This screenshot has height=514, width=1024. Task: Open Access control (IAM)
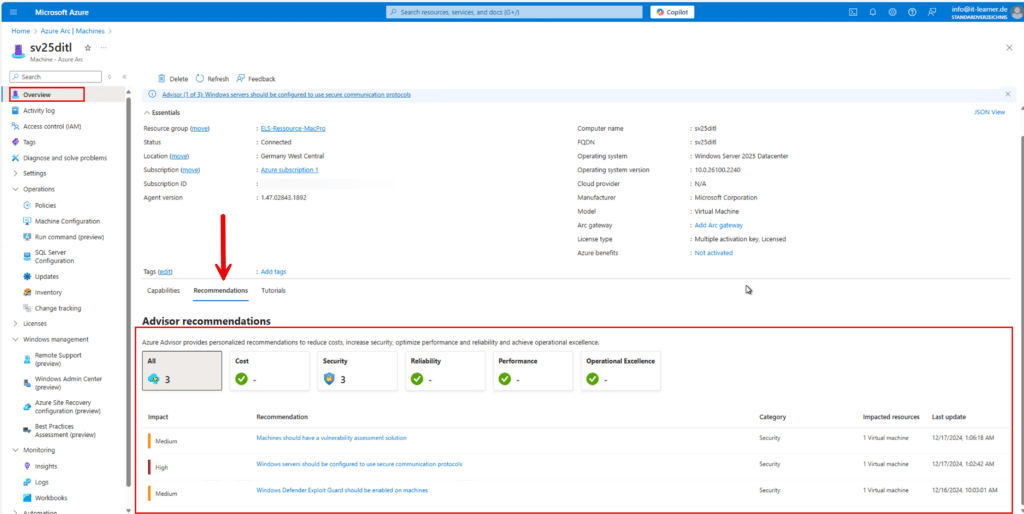click(52, 126)
